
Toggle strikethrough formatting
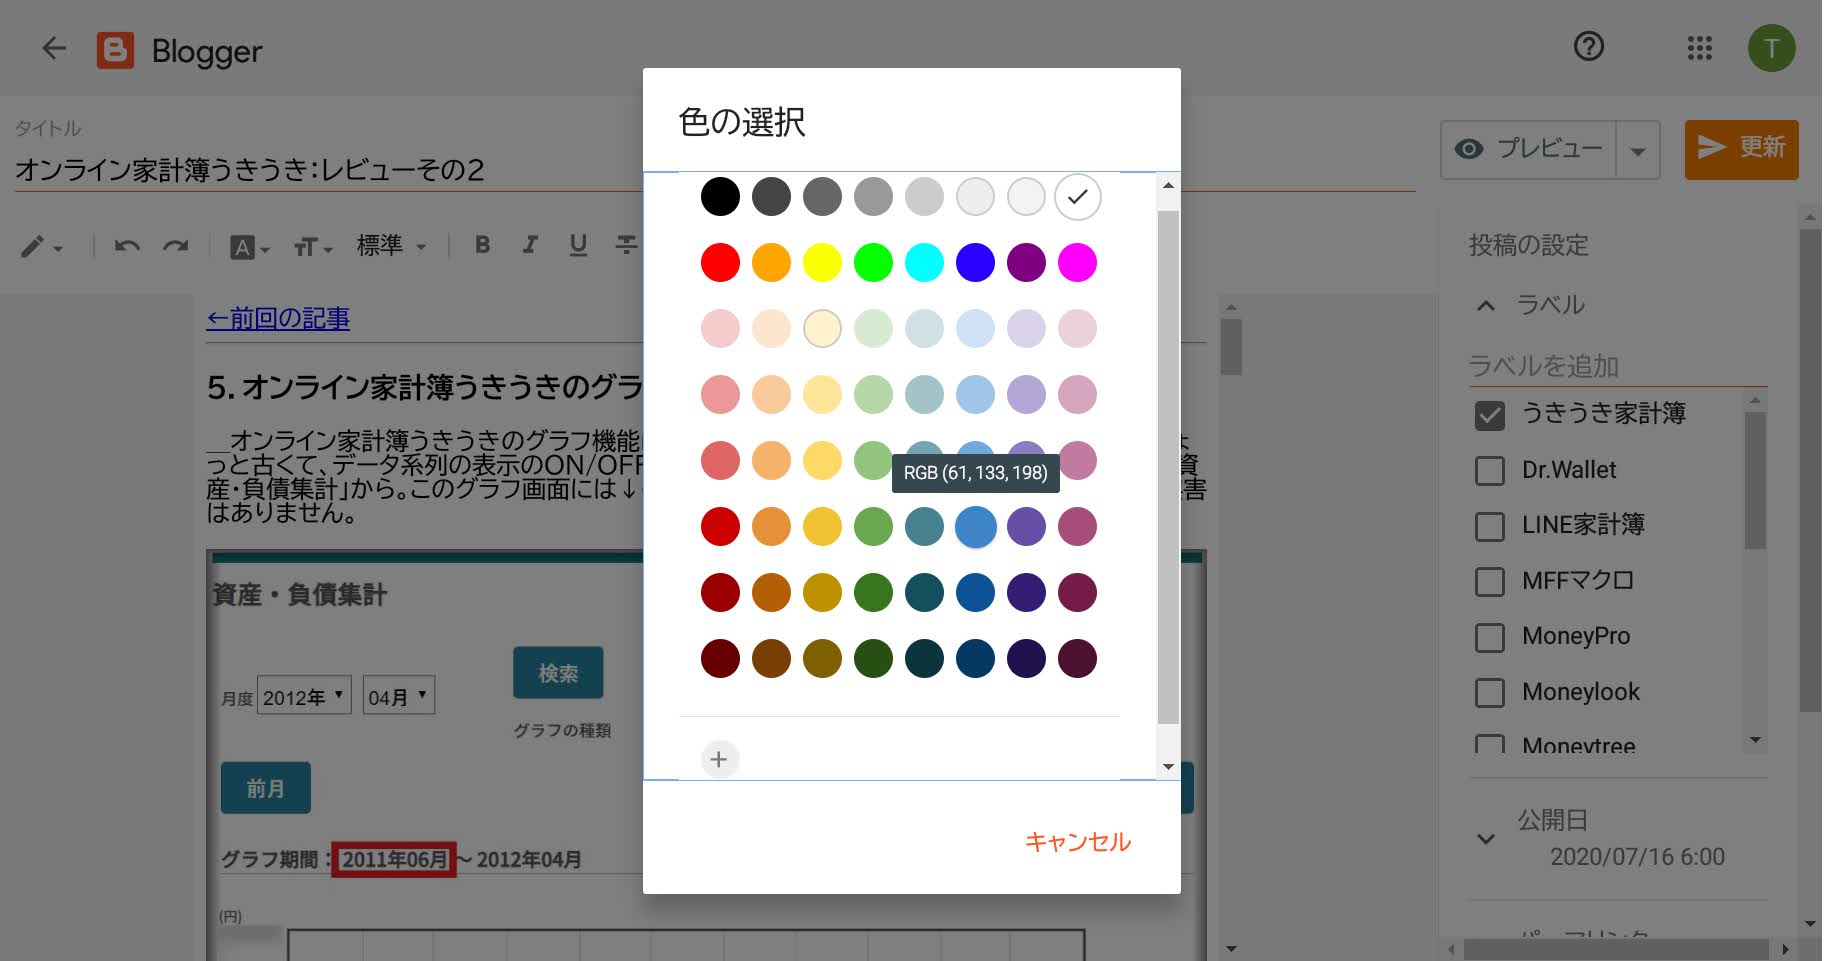(626, 245)
